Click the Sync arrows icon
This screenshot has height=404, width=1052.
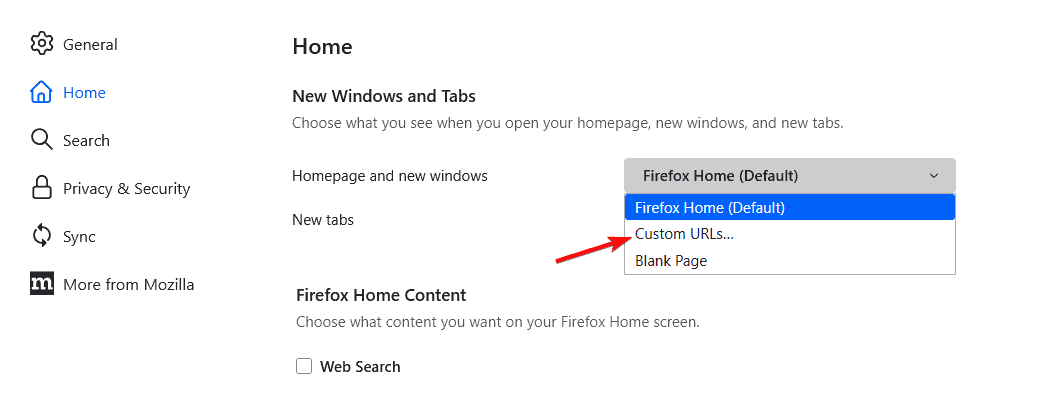[41, 236]
